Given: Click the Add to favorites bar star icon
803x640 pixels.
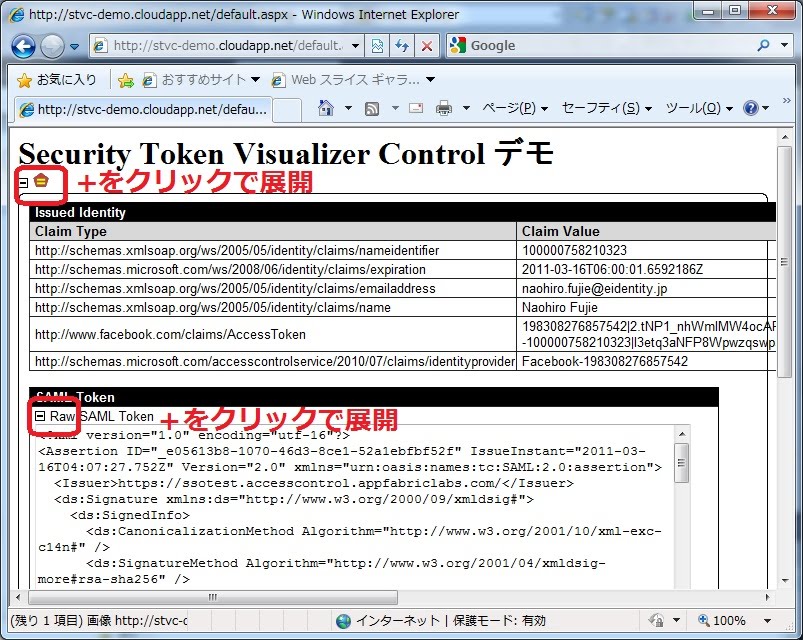Looking at the screenshot, I should point(125,80).
